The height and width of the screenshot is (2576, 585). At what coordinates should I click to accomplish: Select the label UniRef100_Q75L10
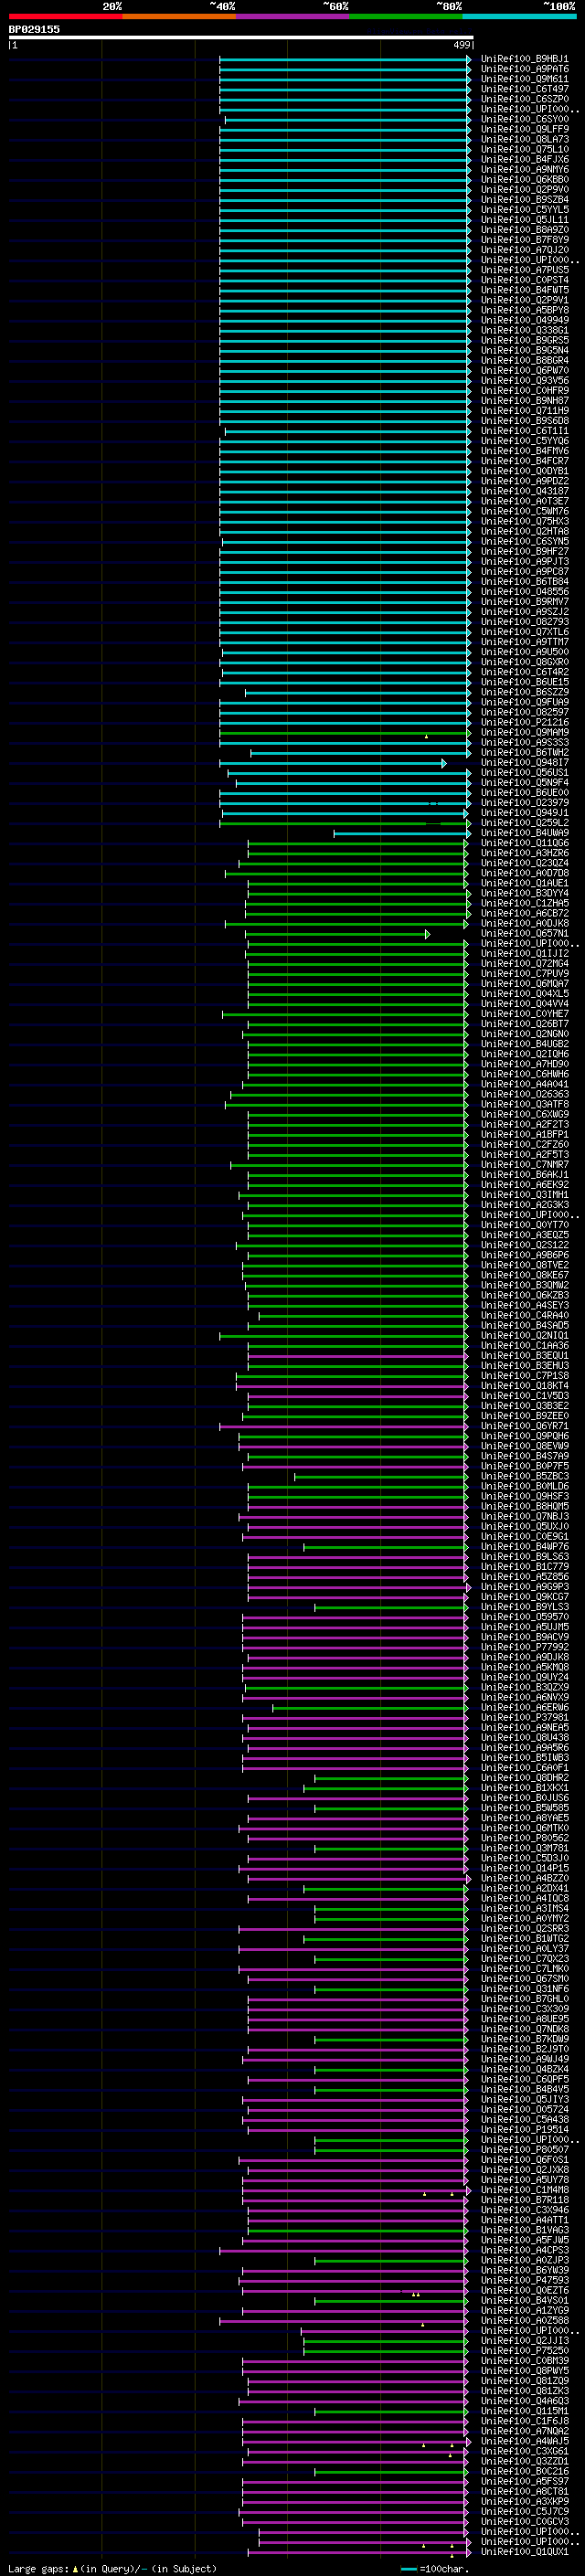pyautogui.click(x=524, y=149)
